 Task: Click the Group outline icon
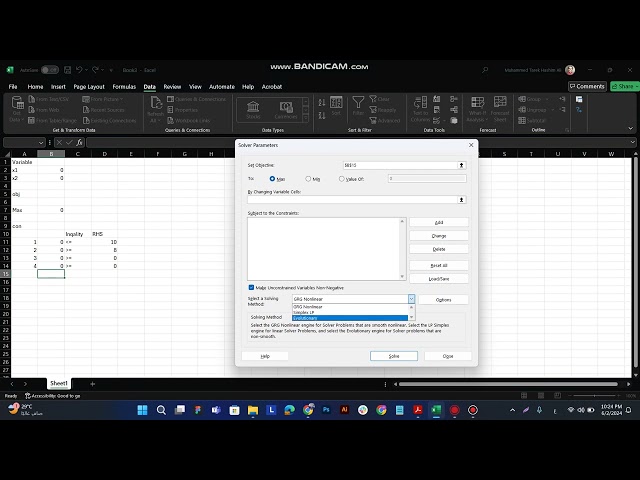point(529,99)
